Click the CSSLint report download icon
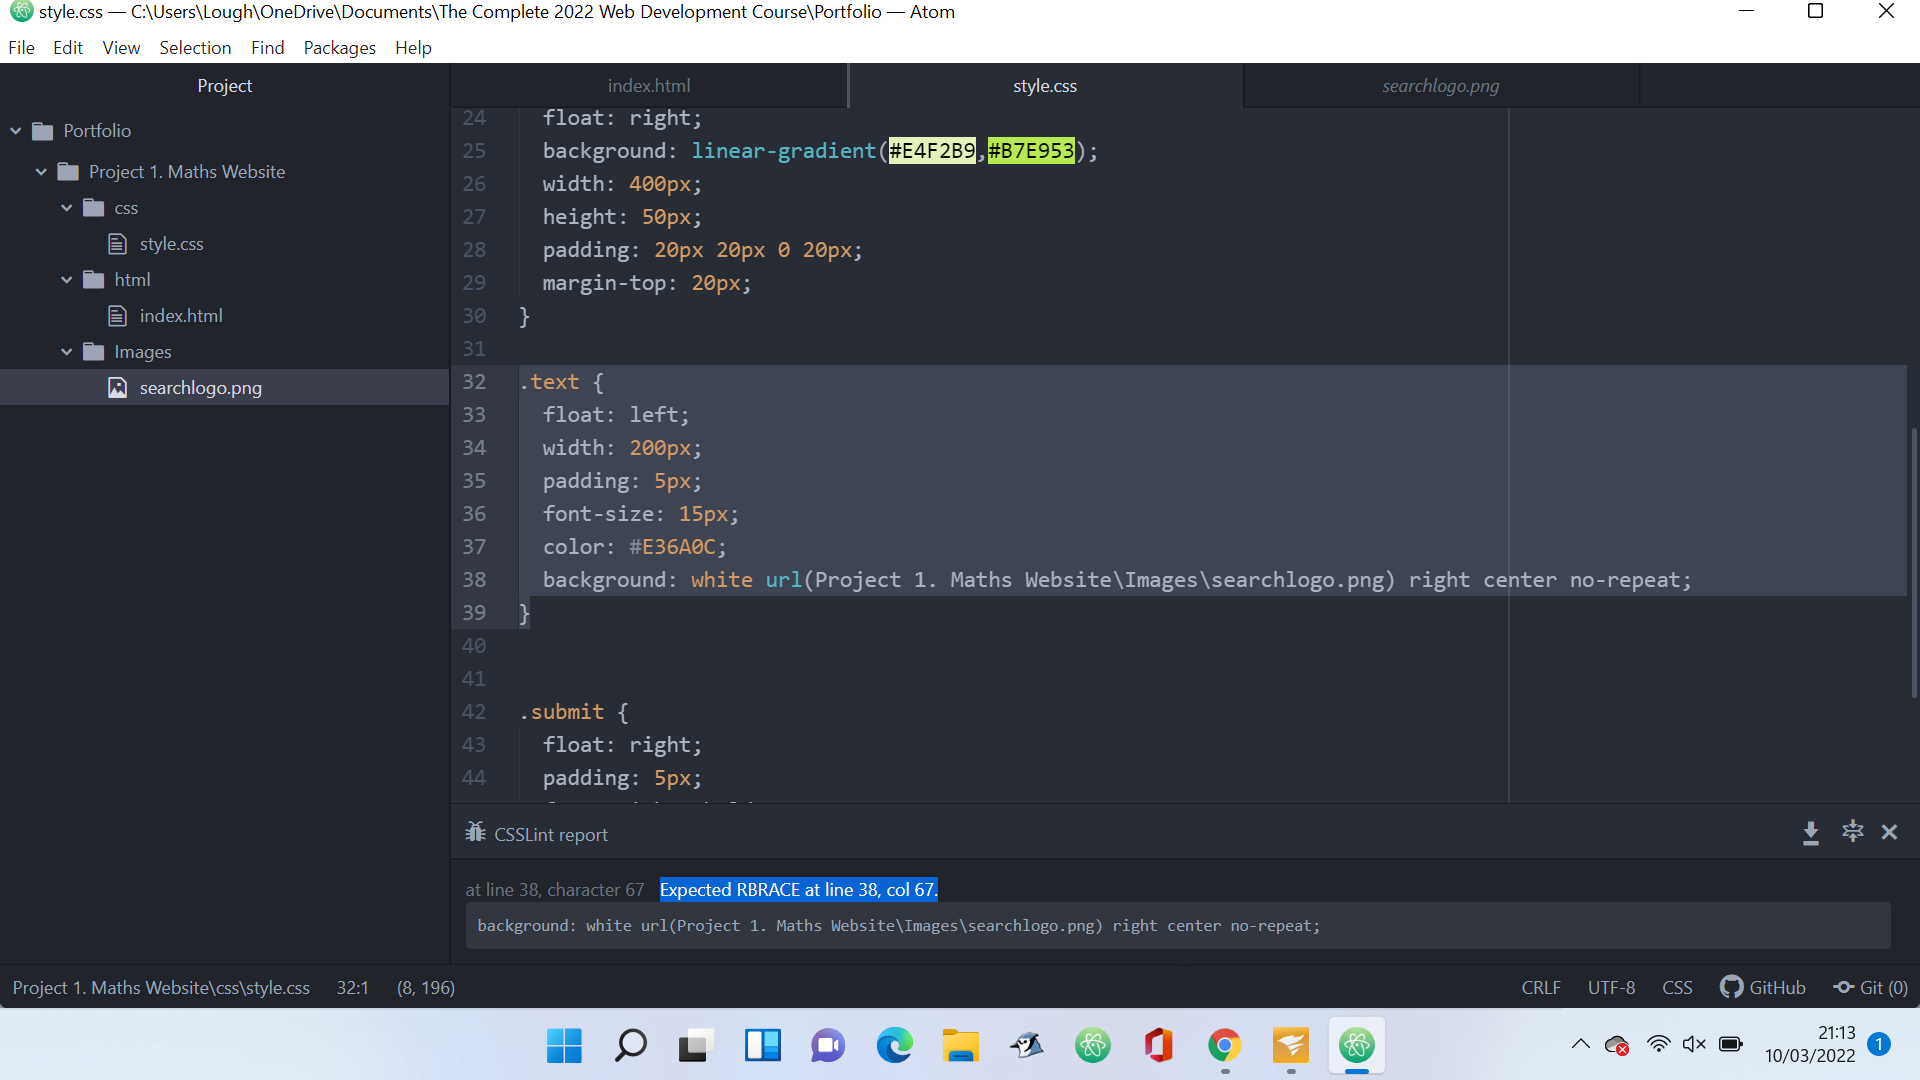The image size is (1920, 1080). (1811, 832)
